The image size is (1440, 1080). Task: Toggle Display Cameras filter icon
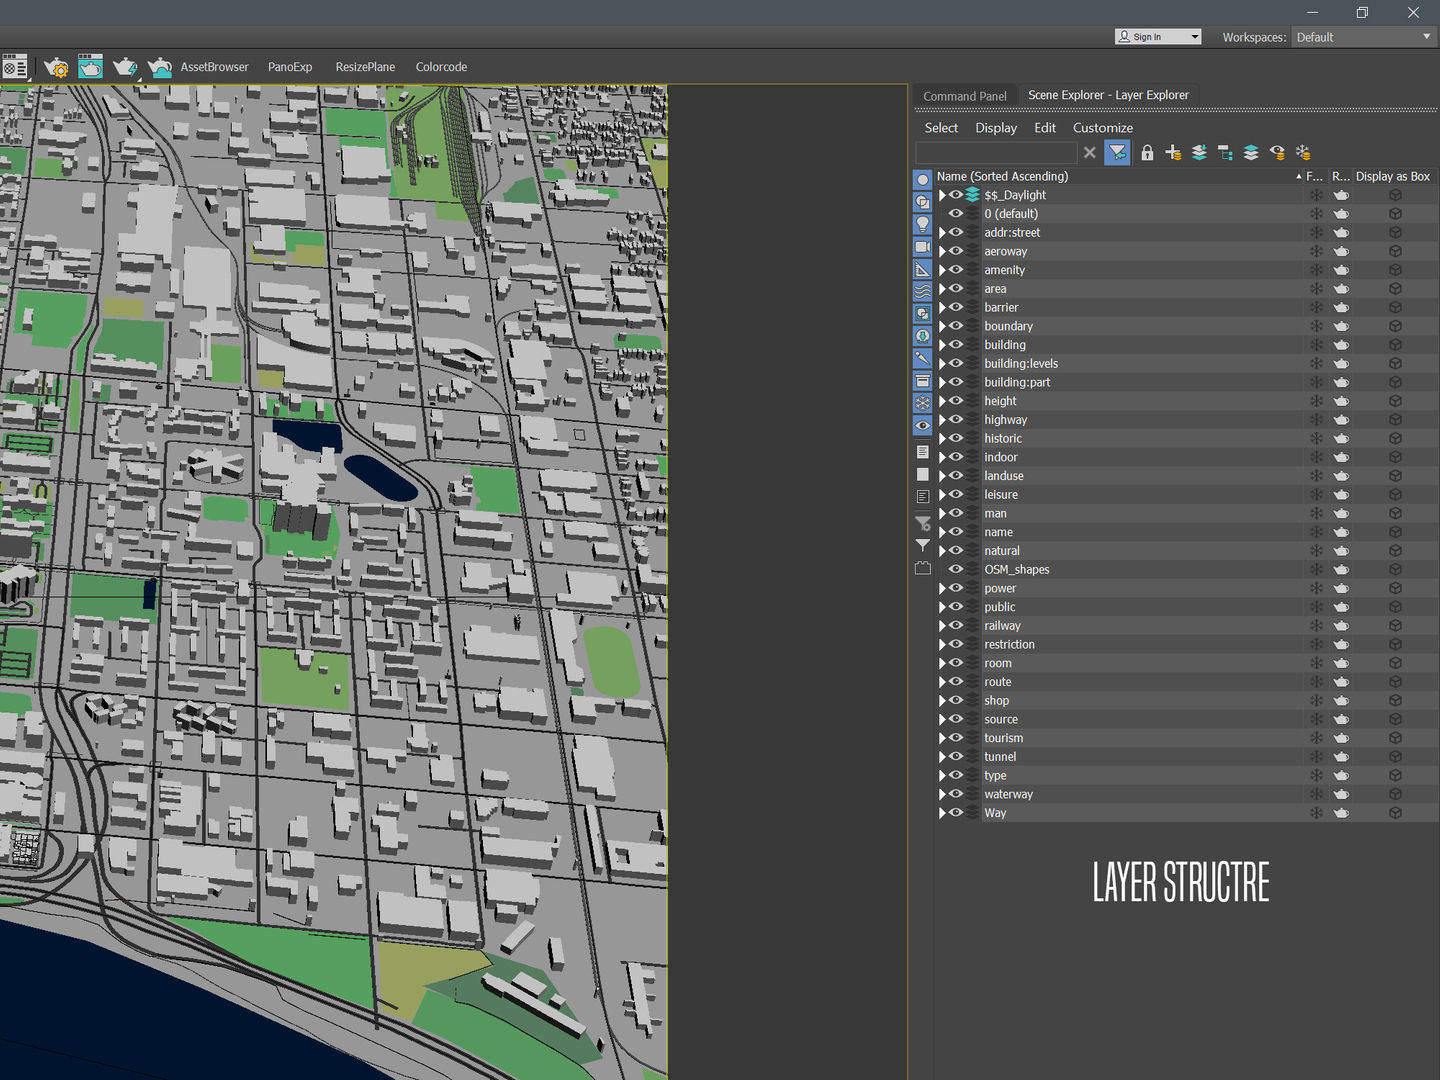point(922,247)
